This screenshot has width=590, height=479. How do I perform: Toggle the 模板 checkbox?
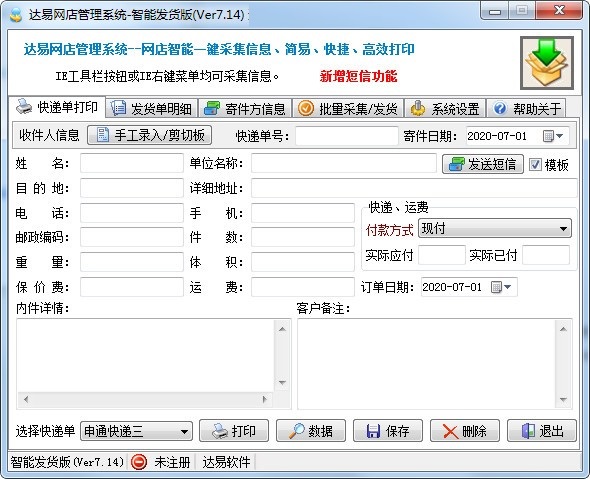(x=535, y=164)
